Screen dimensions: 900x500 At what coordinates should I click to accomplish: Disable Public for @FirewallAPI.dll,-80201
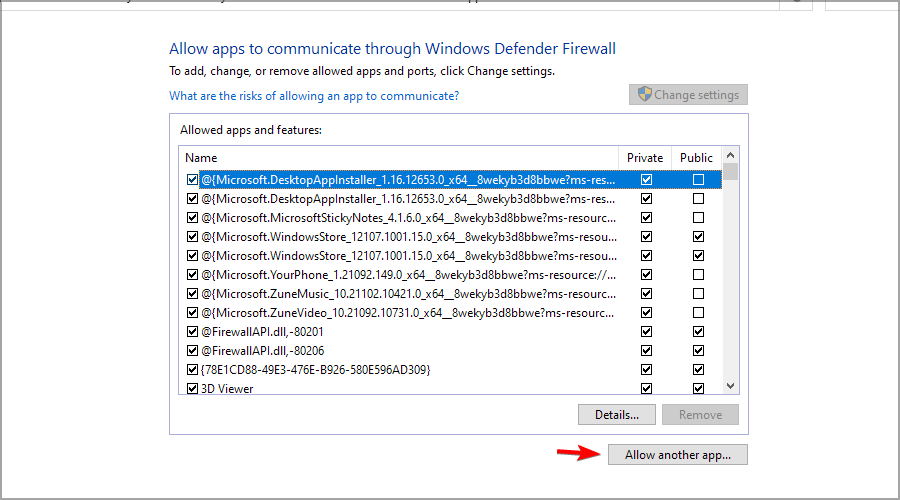pyautogui.click(x=698, y=331)
